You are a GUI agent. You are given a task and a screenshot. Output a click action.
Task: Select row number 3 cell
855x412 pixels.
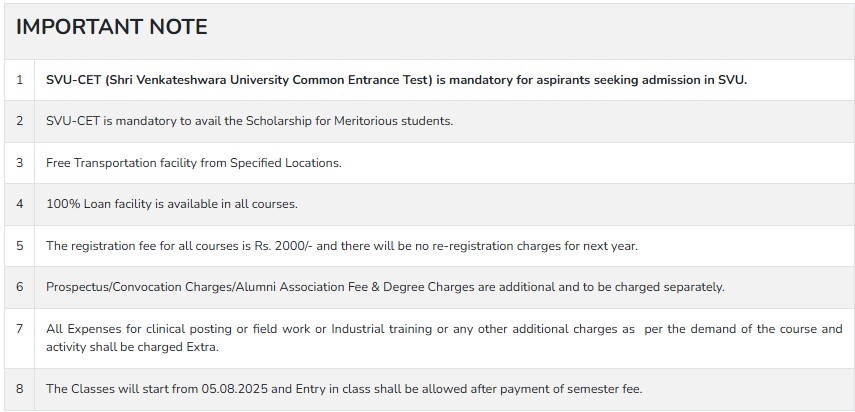click(20, 162)
